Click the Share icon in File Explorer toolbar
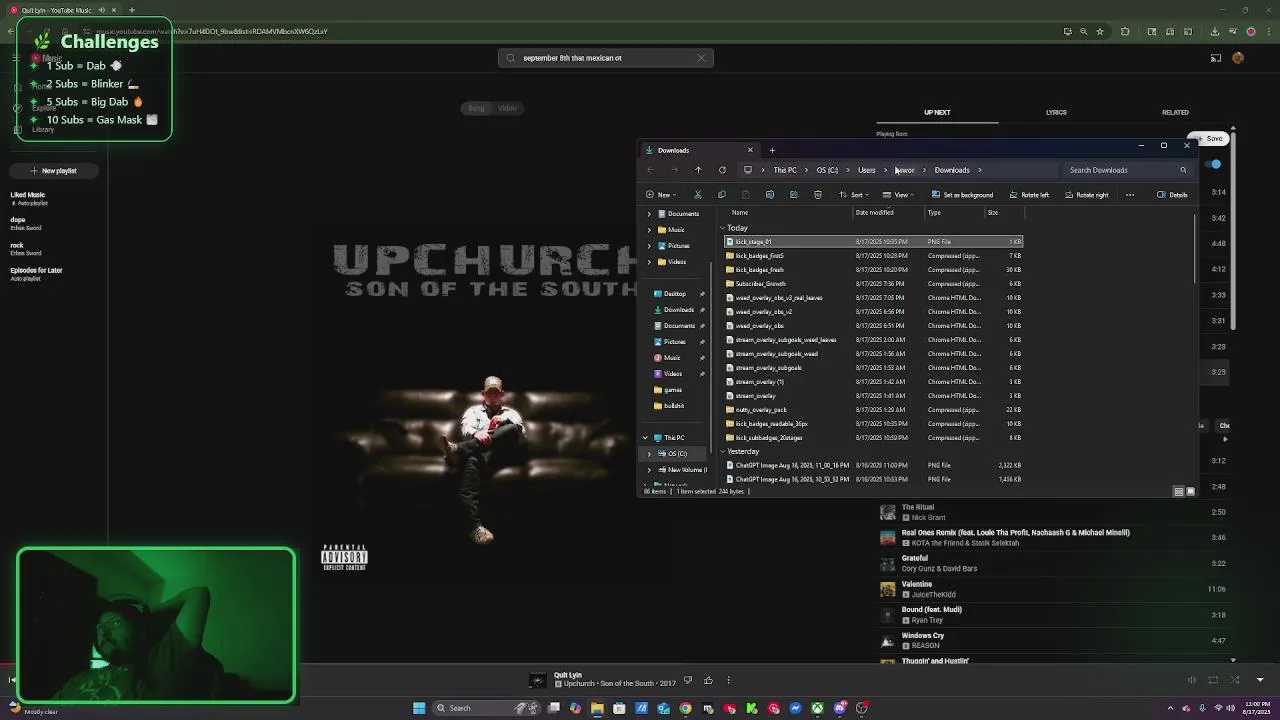 (794, 195)
